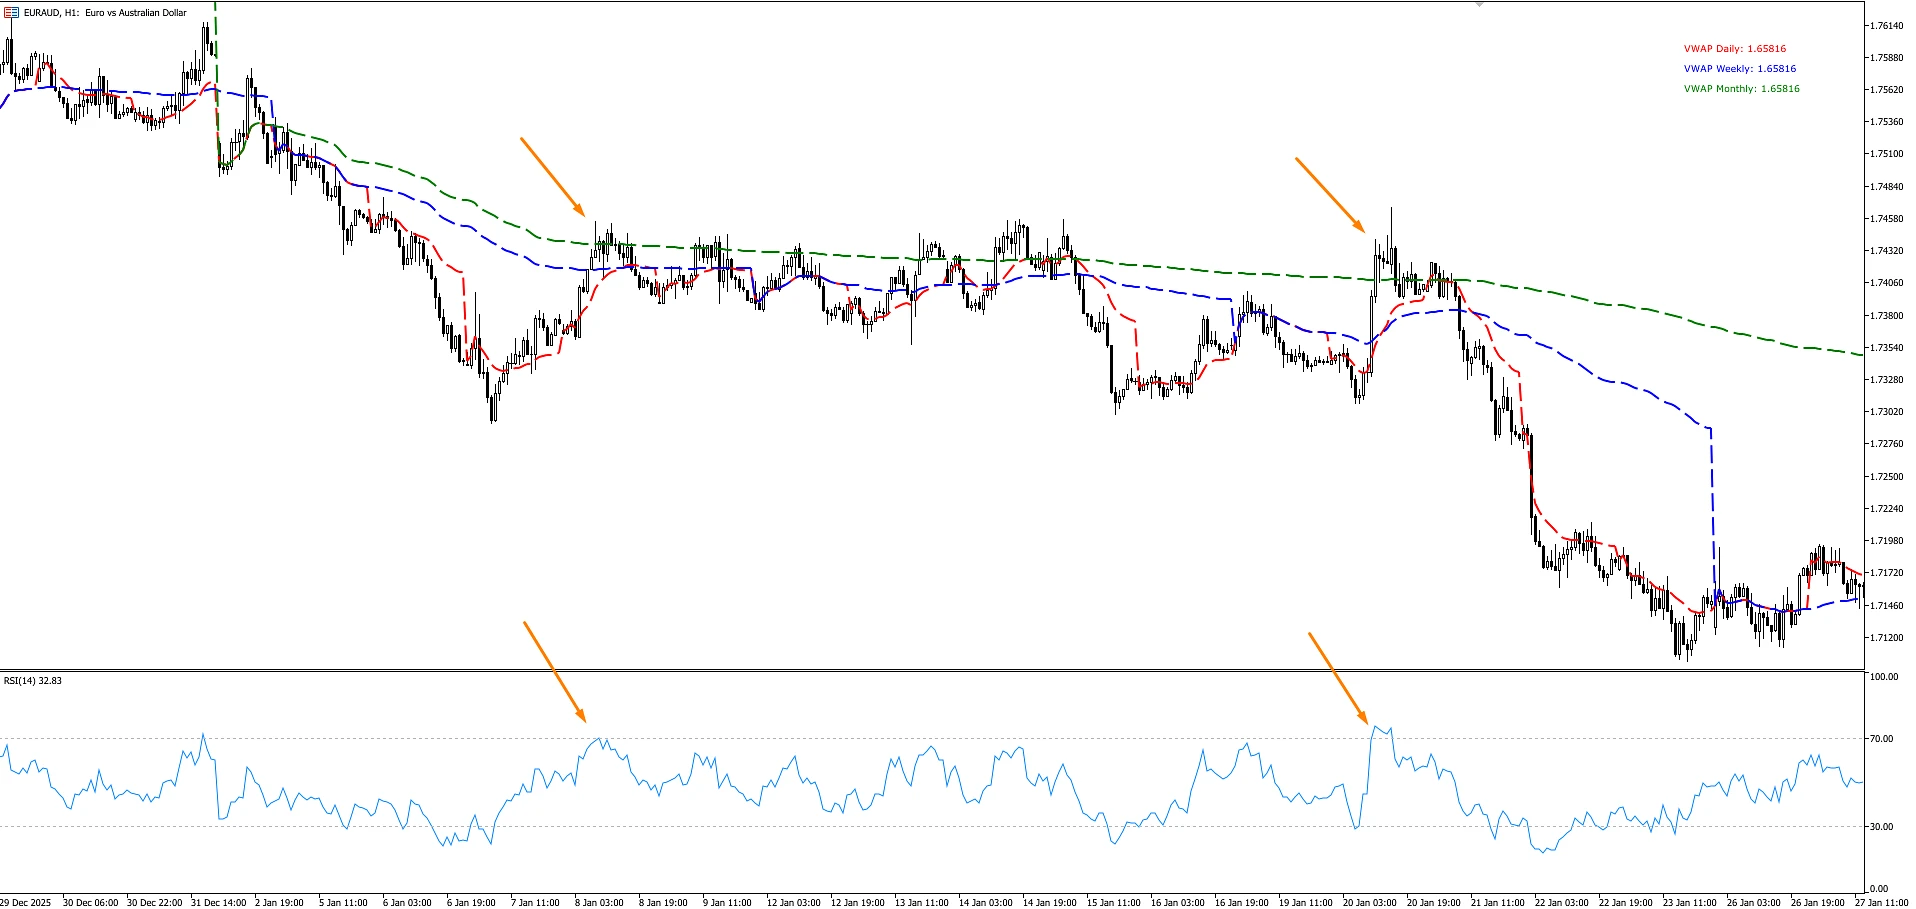This screenshot has height=909, width=1916.
Task: Select the right orange arrow in RSI window
Action: [x=1338, y=677]
